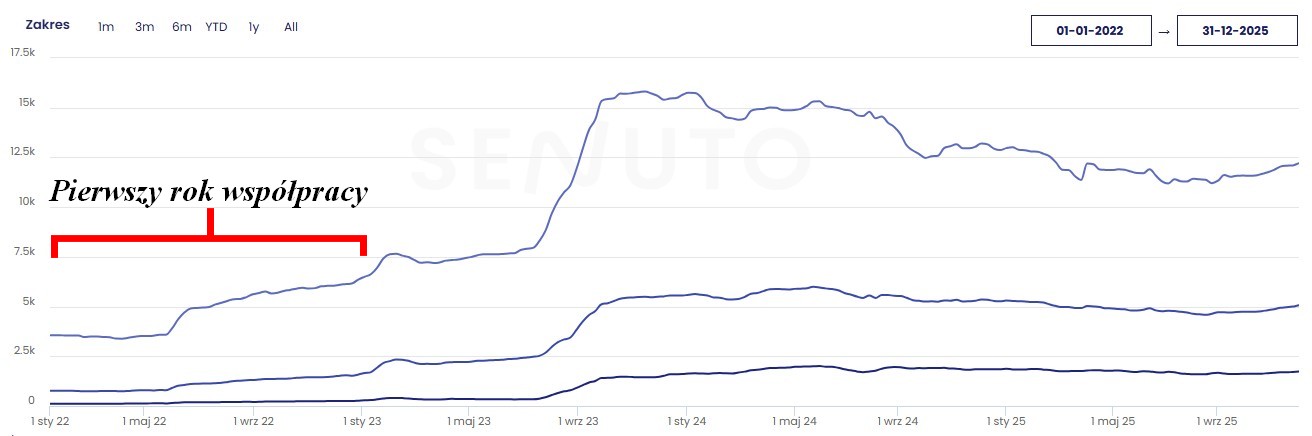Choose the YTD range option

[x=216, y=27]
